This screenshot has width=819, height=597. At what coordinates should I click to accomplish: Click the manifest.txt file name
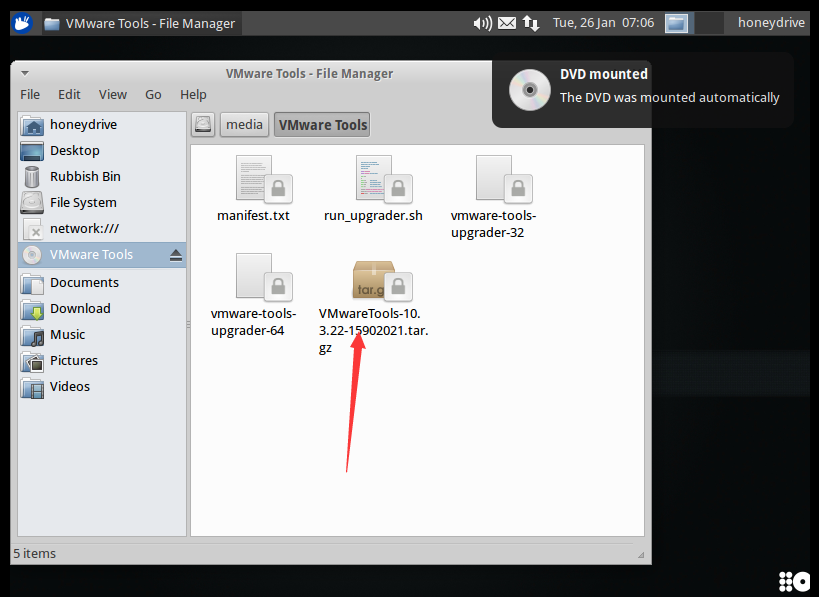click(x=253, y=216)
